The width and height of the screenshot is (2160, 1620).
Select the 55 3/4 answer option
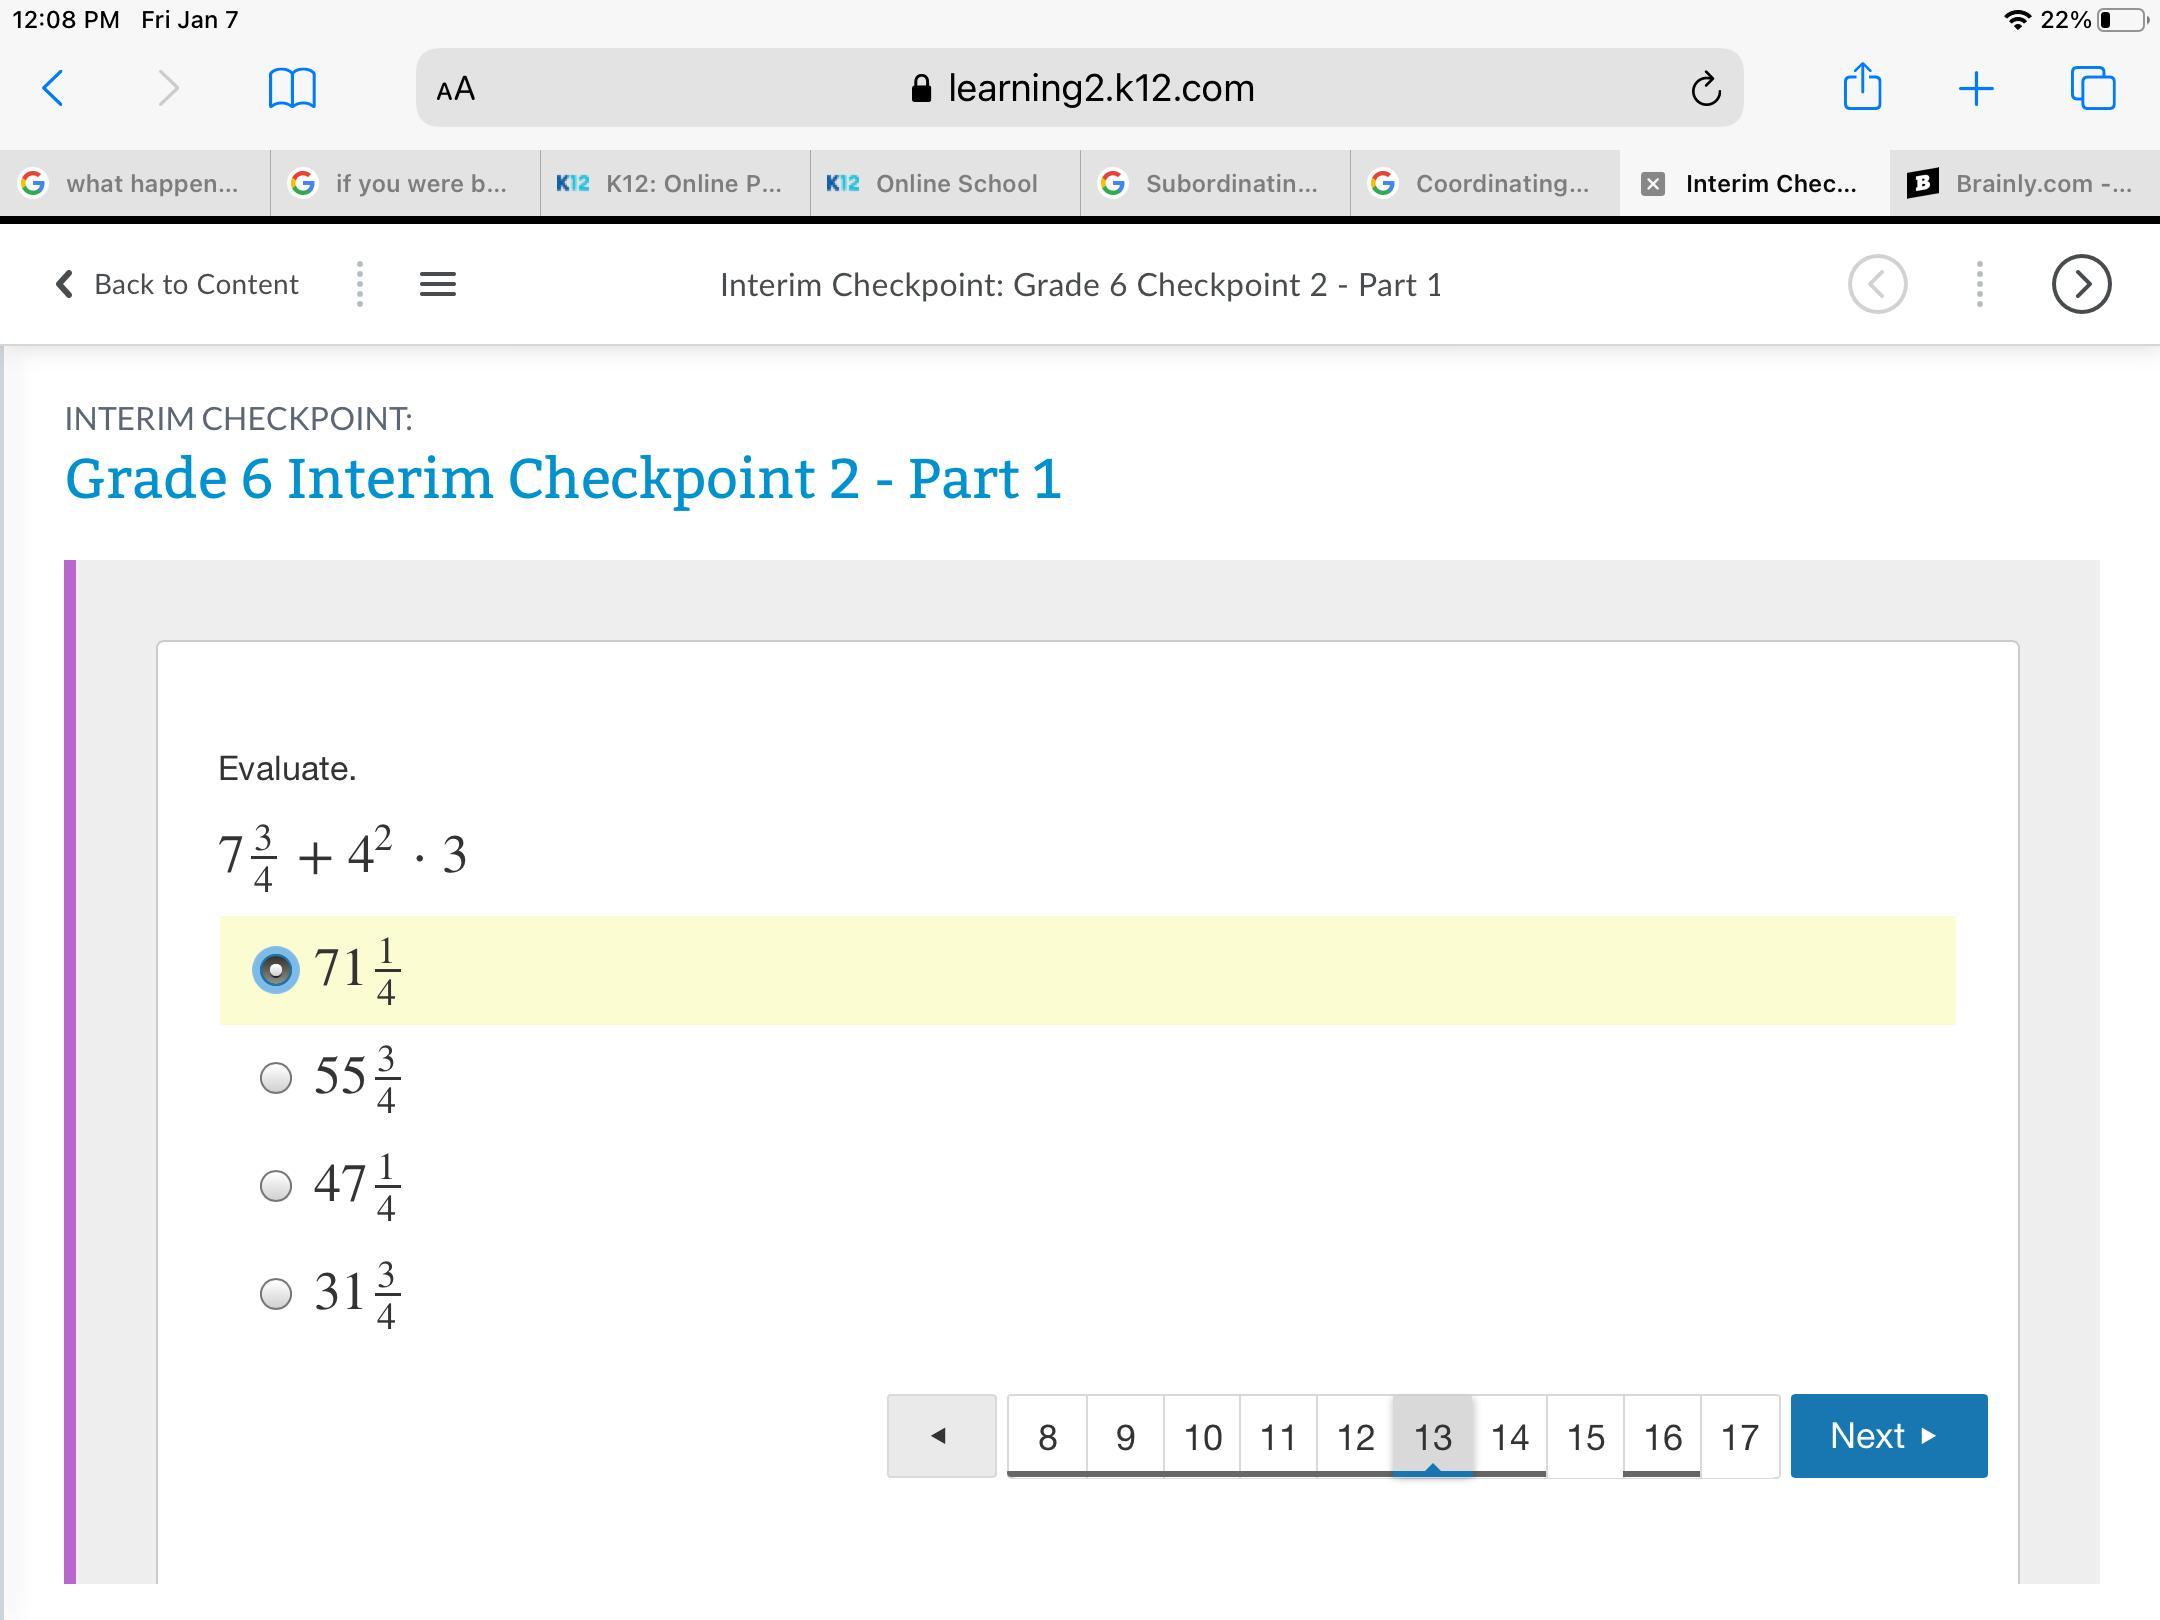[276, 1078]
